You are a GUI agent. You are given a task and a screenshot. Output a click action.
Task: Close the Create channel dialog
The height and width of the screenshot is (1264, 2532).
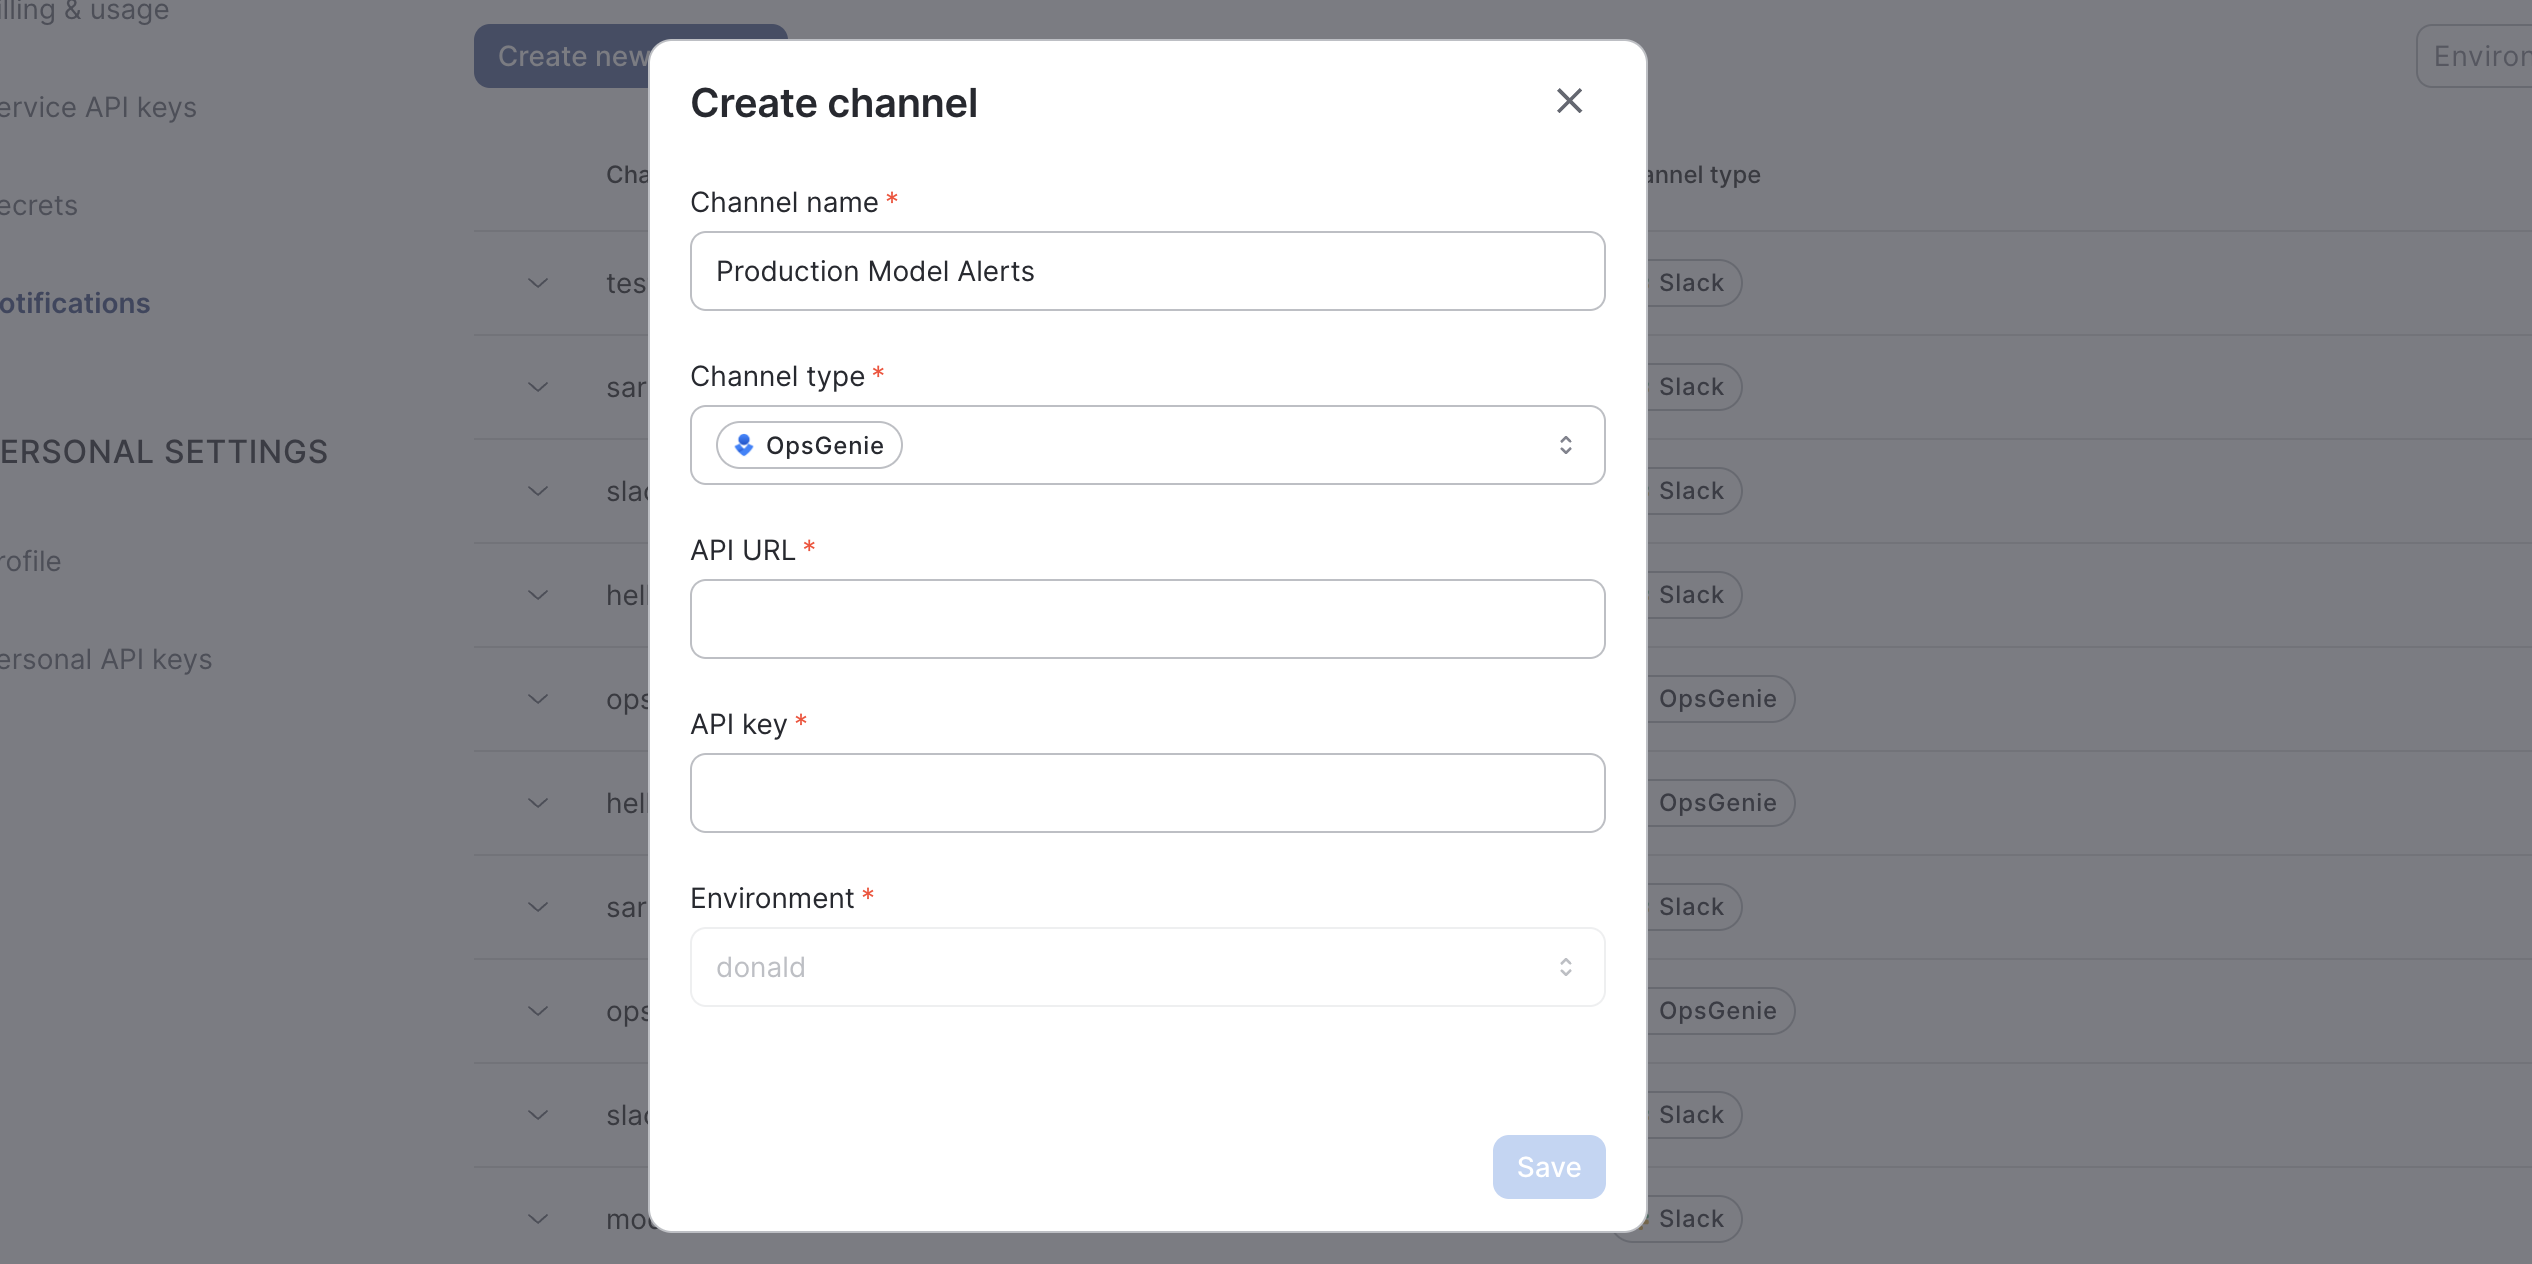point(1569,101)
